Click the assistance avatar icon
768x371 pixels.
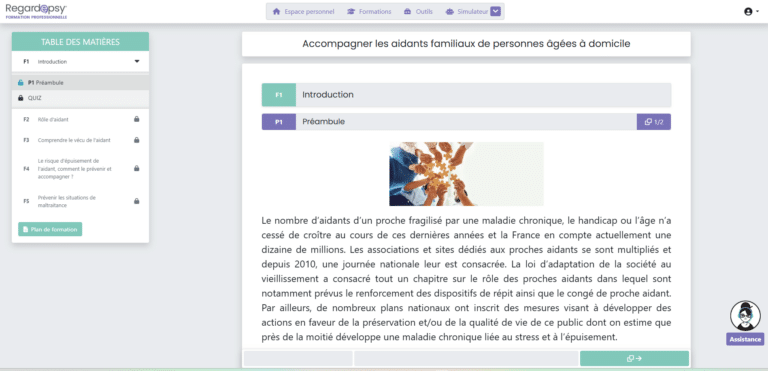click(x=744, y=316)
